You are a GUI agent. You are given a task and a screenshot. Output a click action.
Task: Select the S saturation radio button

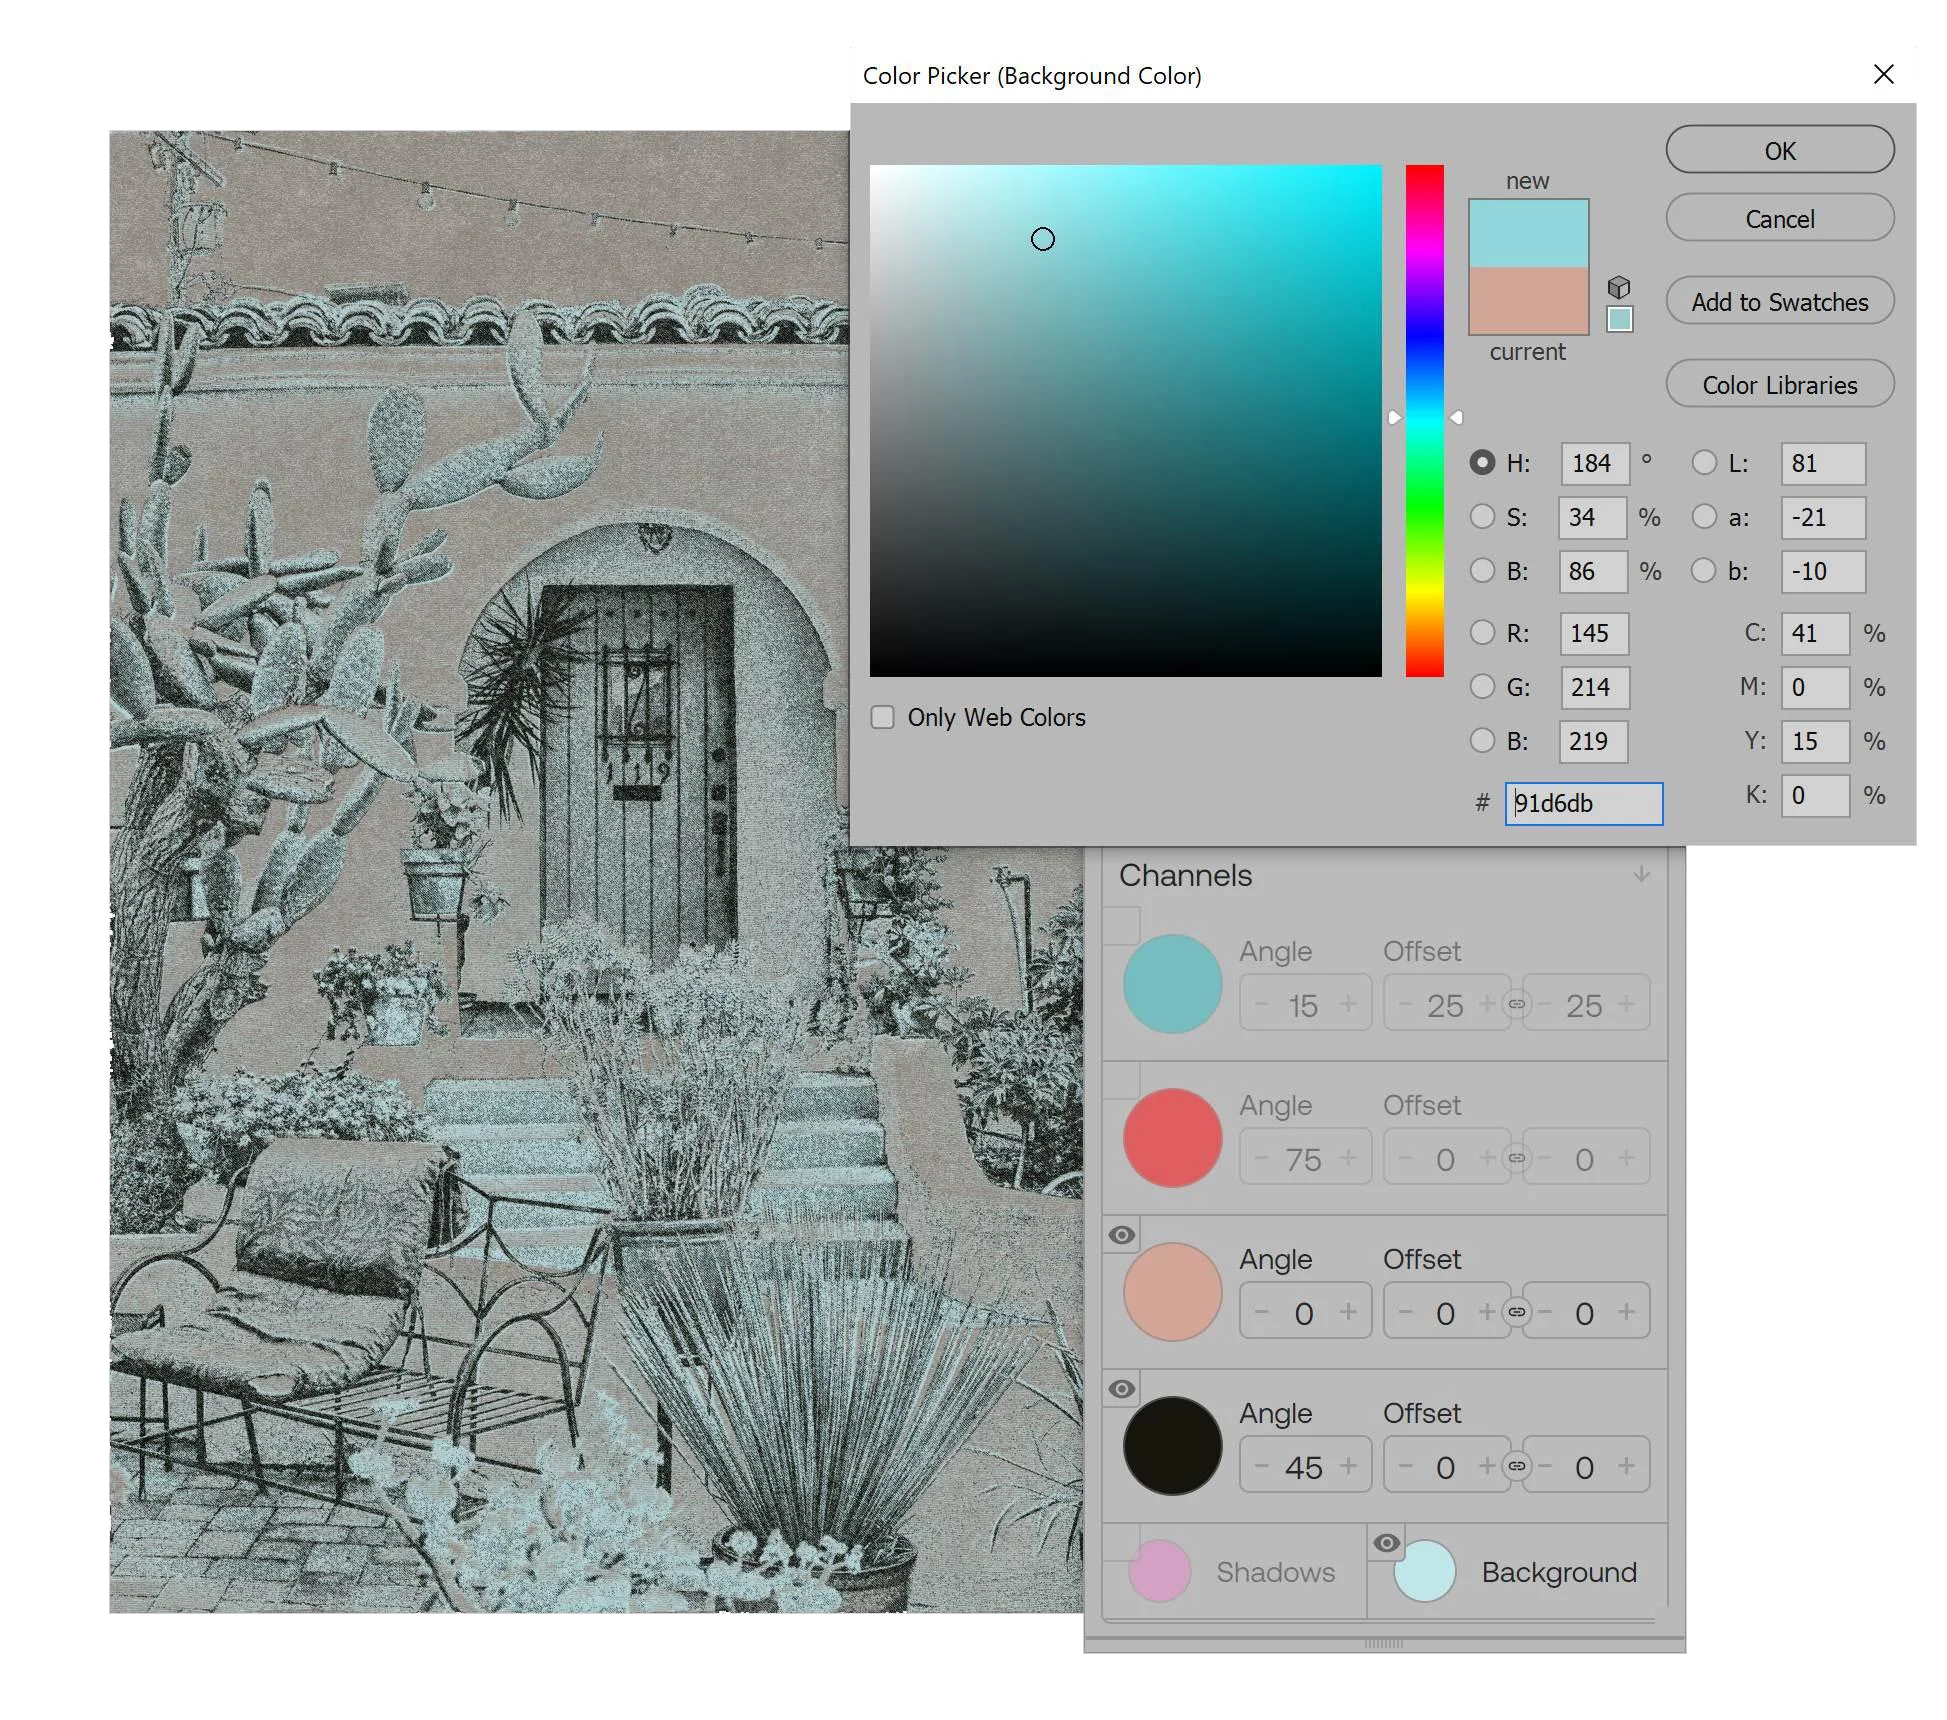(1482, 517)
